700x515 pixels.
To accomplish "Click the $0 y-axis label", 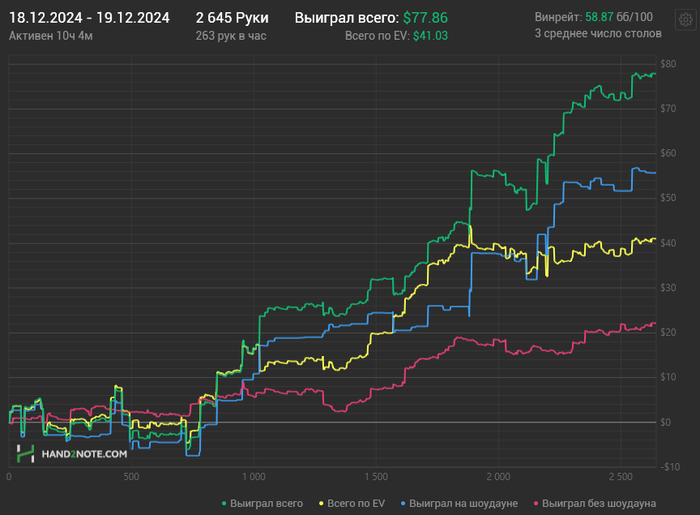I will pyautogui.click(x=666, y=422).
